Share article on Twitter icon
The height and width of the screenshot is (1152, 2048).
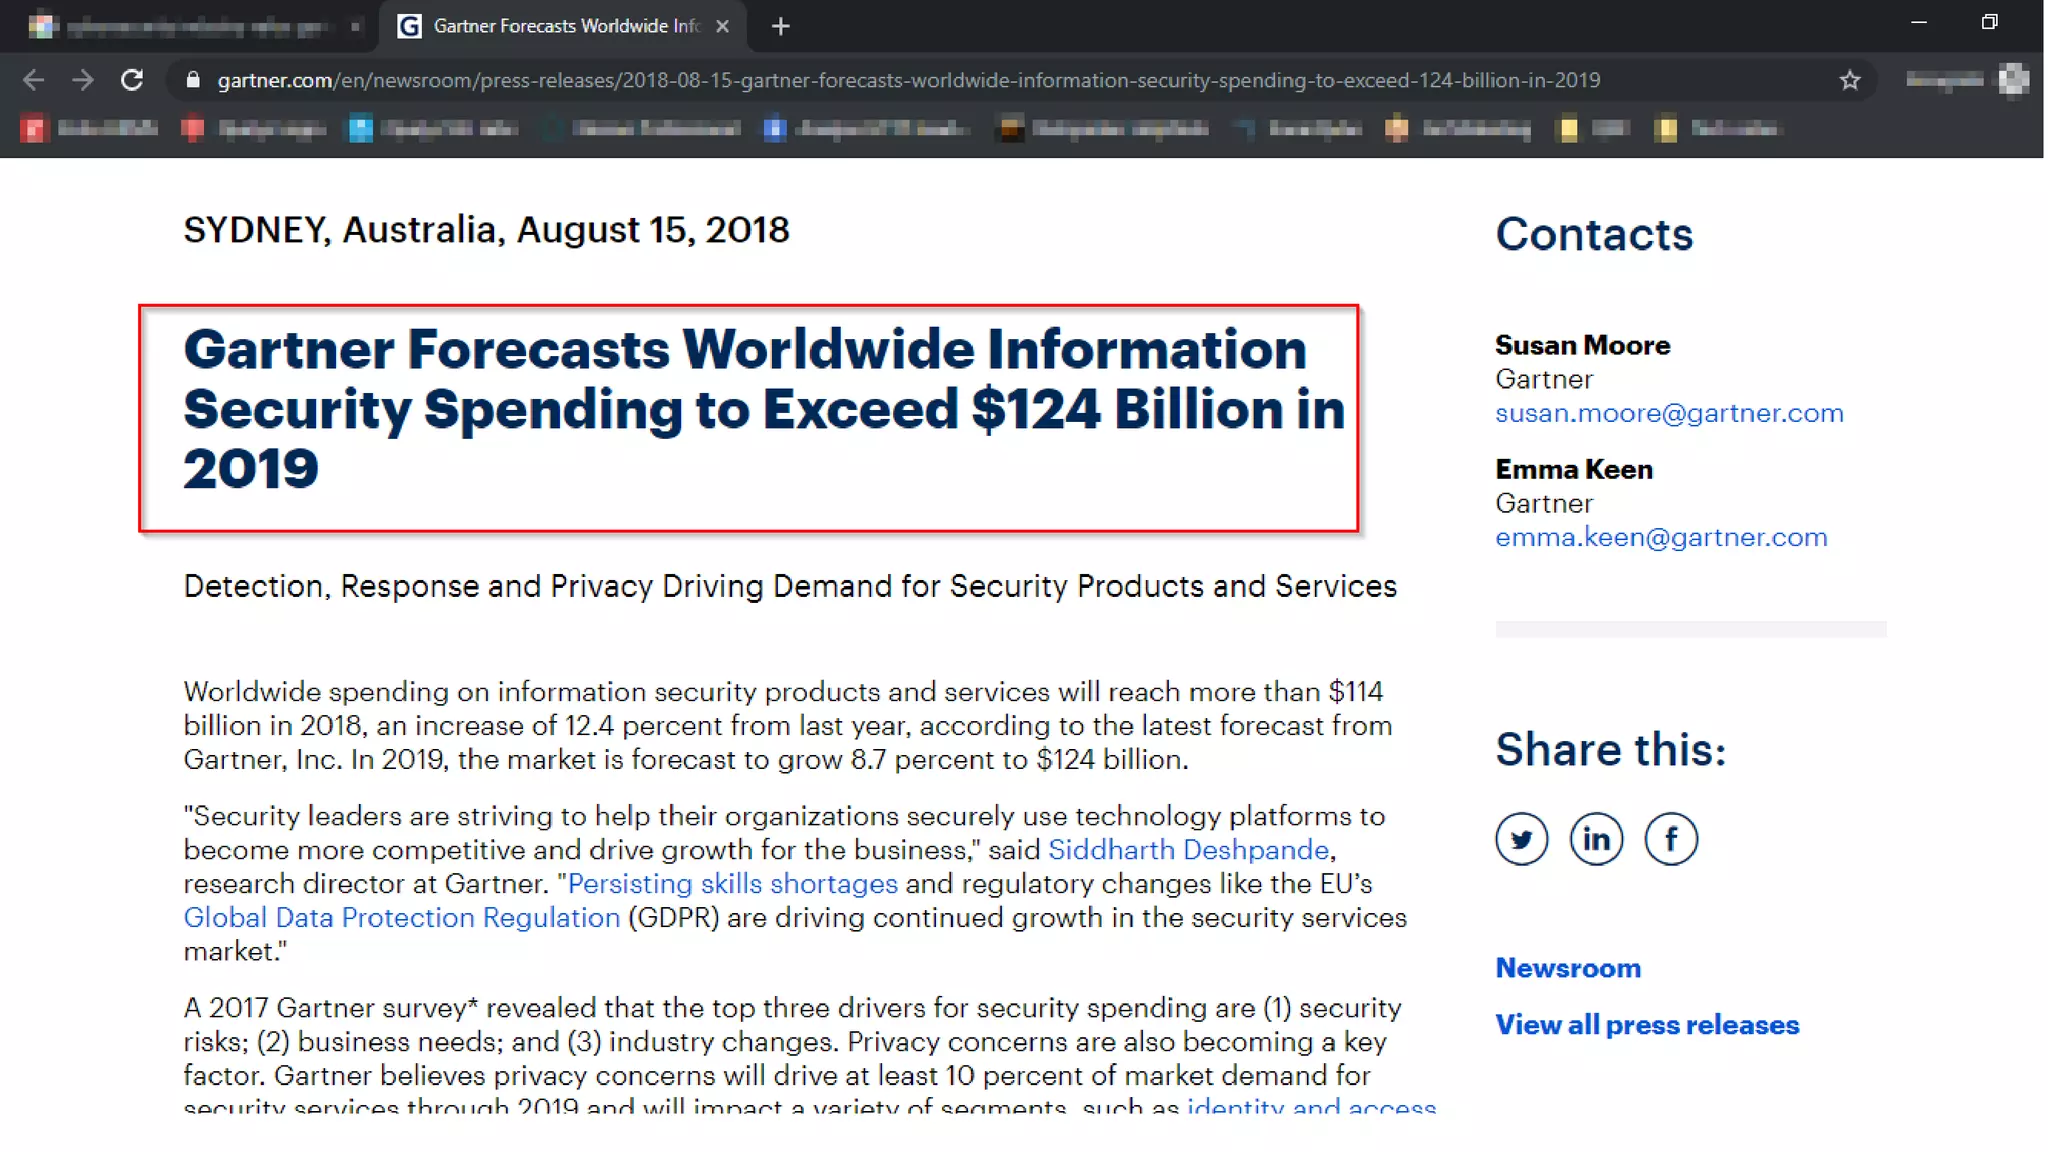(x=1521, y=839)
